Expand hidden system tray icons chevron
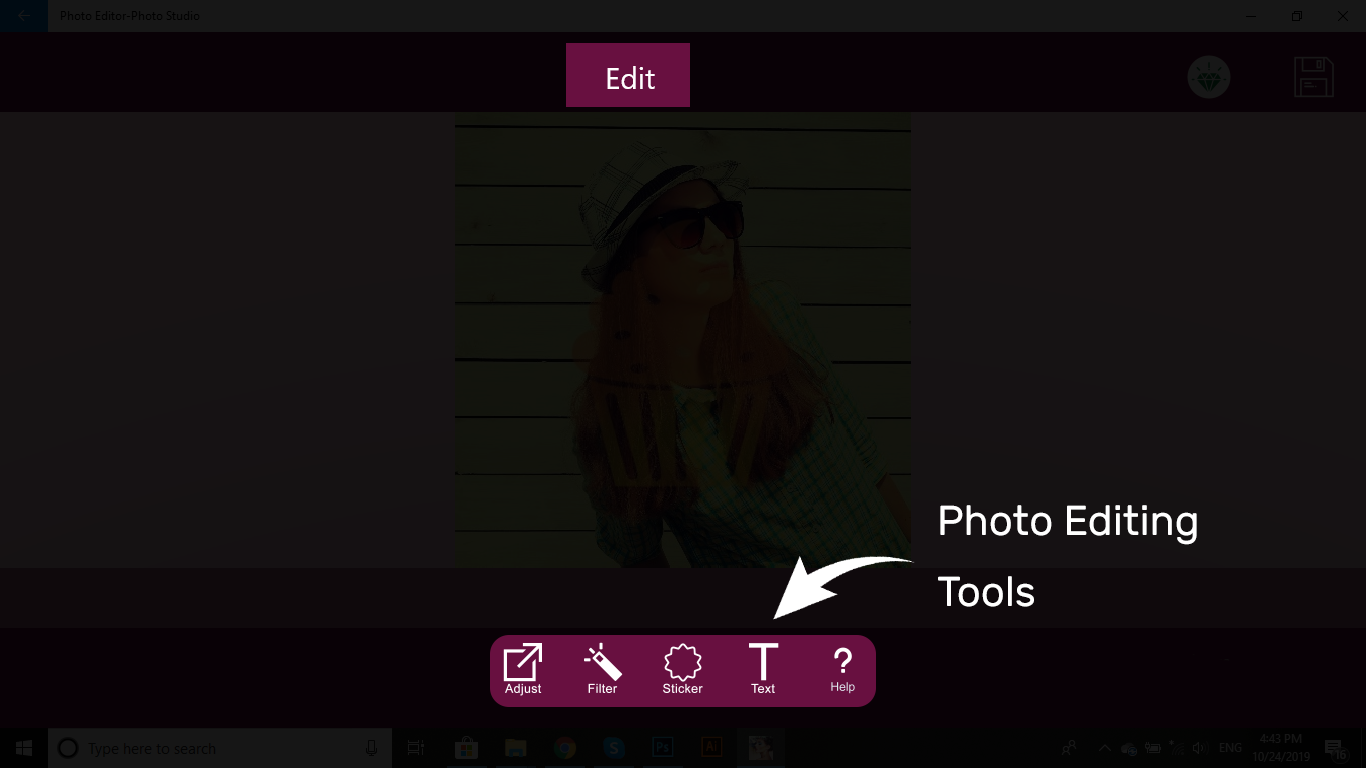1366x768 pixels. point(1104,748)
